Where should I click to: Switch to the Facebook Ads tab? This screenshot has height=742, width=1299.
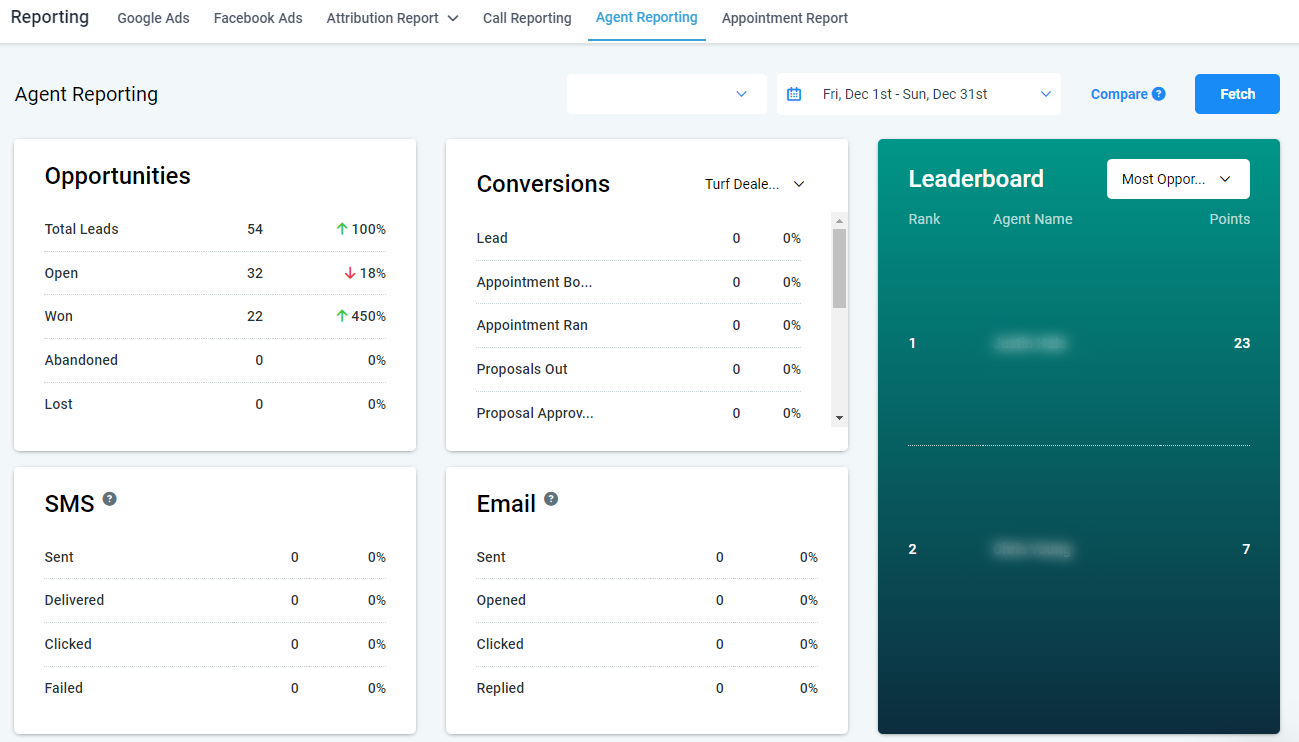click(258, 18)
